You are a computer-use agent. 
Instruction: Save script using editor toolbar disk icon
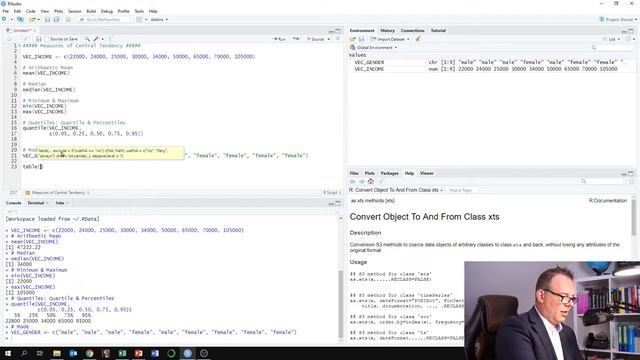38,39
